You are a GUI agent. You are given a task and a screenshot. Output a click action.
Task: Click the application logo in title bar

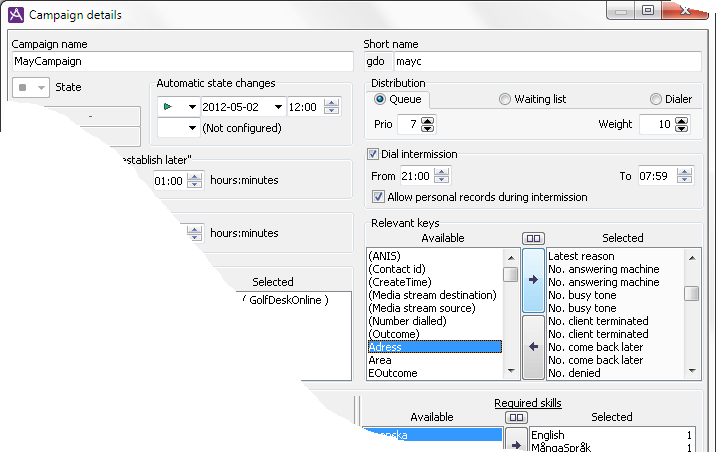coord(15,15)
